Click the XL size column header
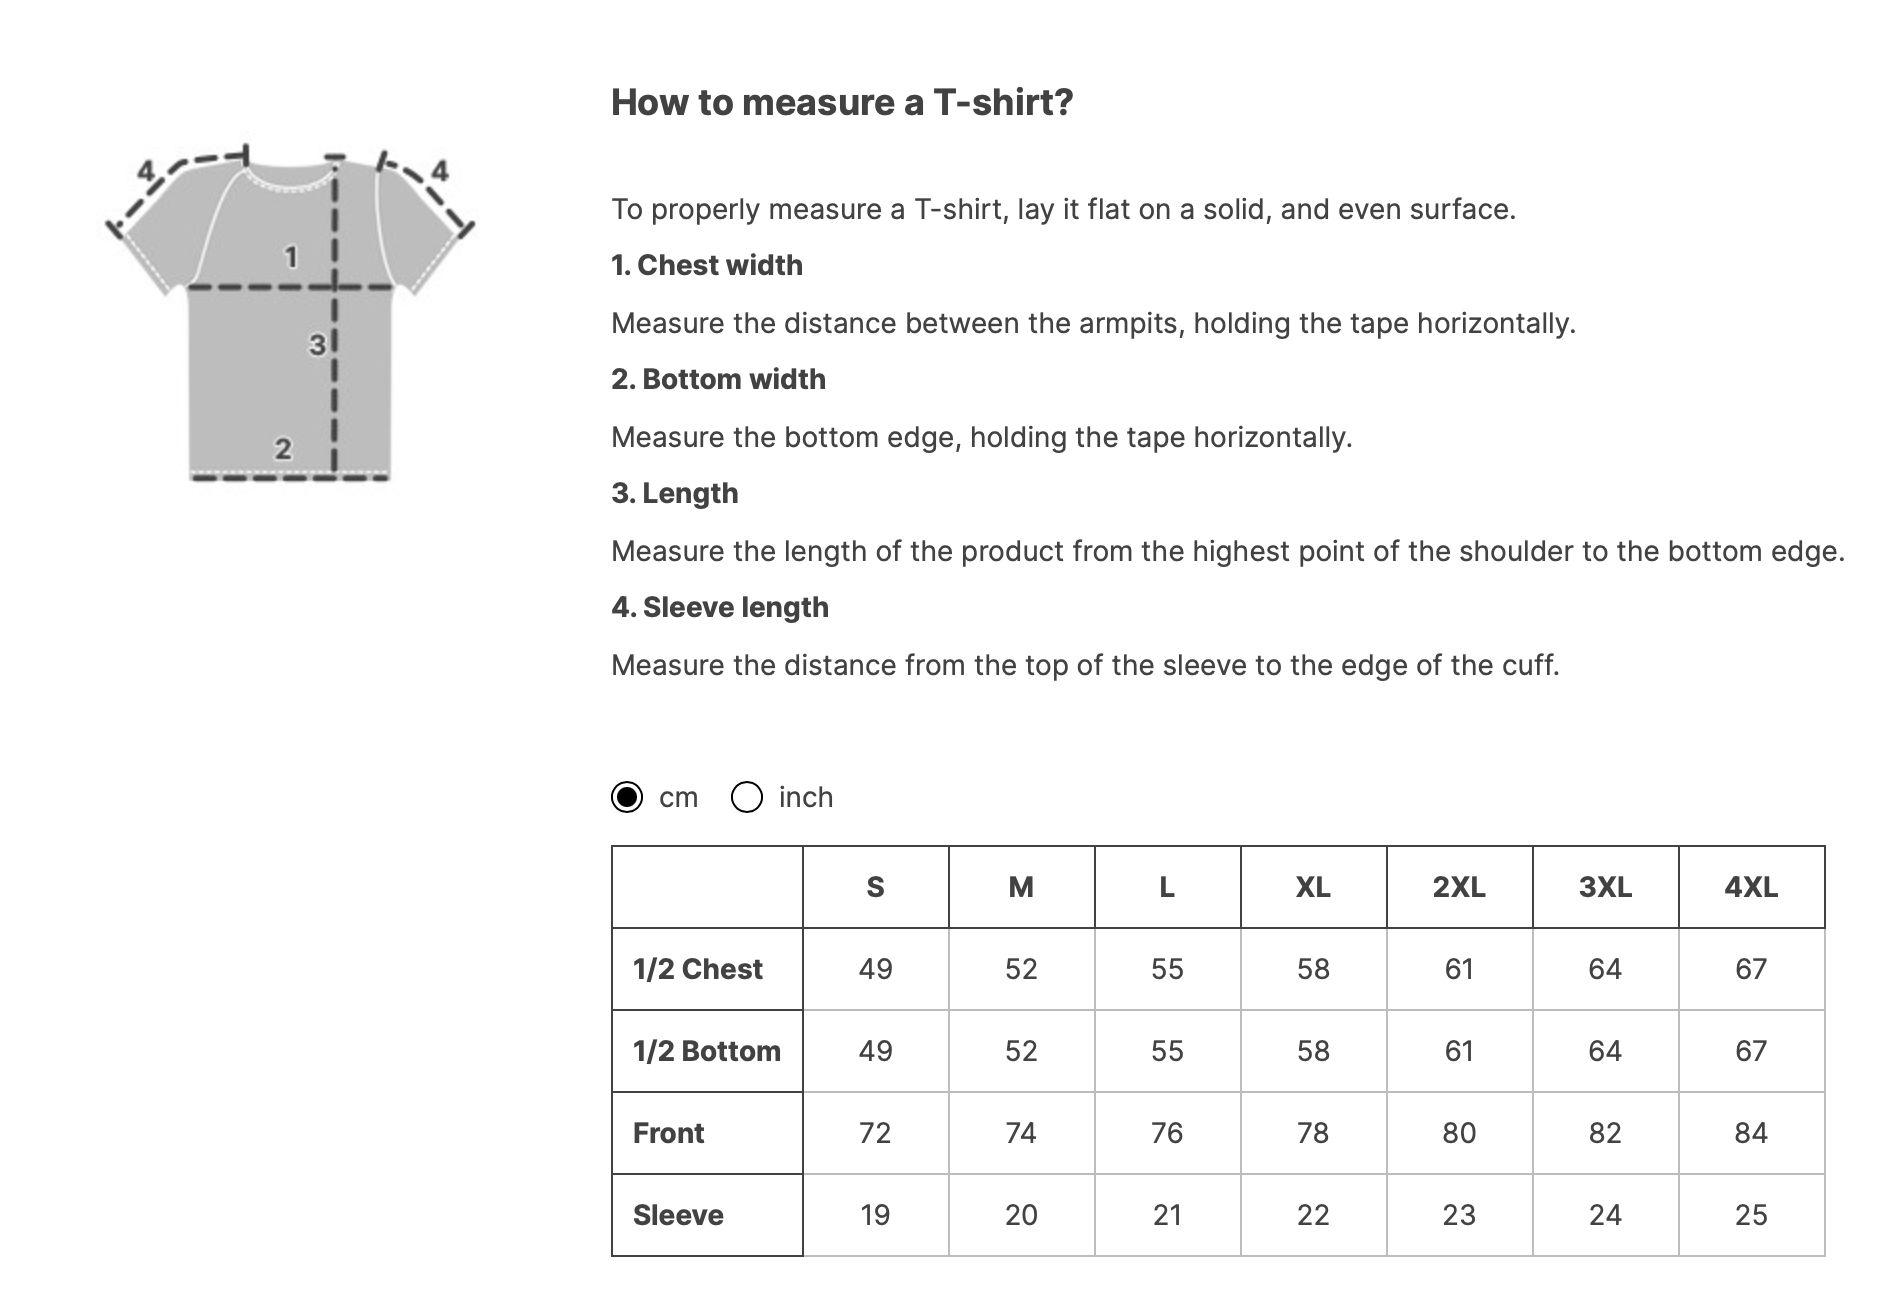Viewport: 1882px width, 1292px height. (1313, 887)
